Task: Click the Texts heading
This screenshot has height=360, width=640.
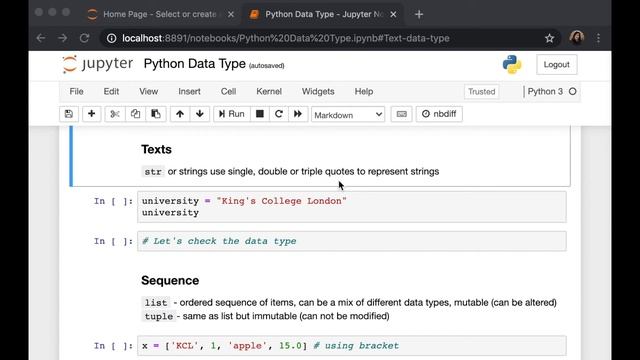Action: 156,149
